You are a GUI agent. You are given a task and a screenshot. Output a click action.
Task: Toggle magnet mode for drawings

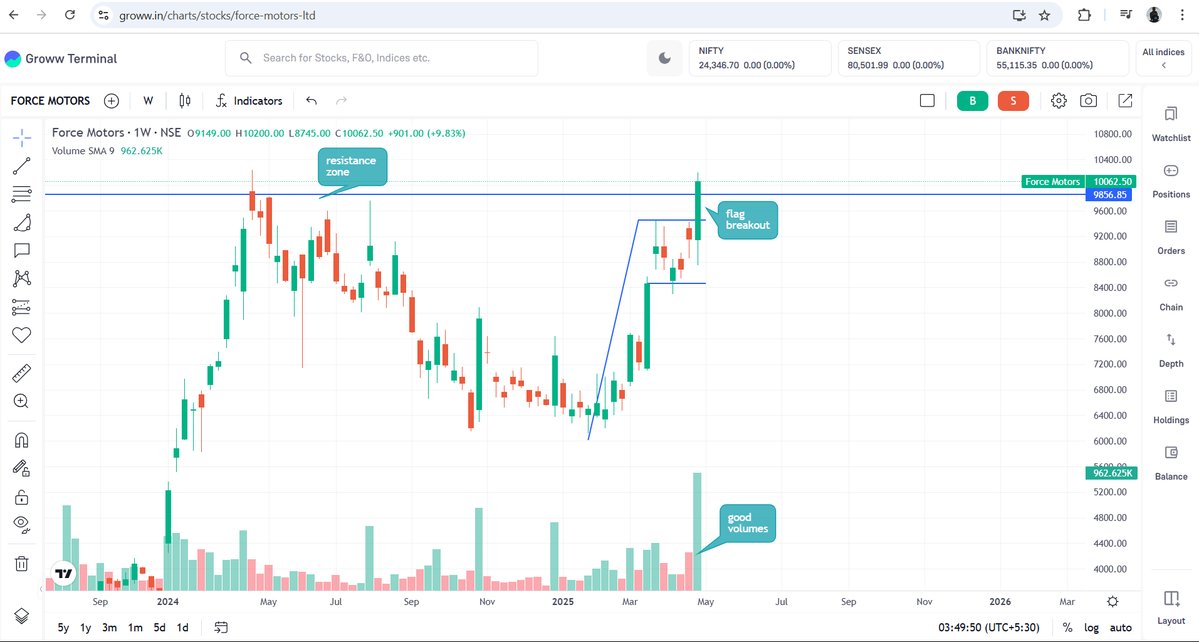21,440
